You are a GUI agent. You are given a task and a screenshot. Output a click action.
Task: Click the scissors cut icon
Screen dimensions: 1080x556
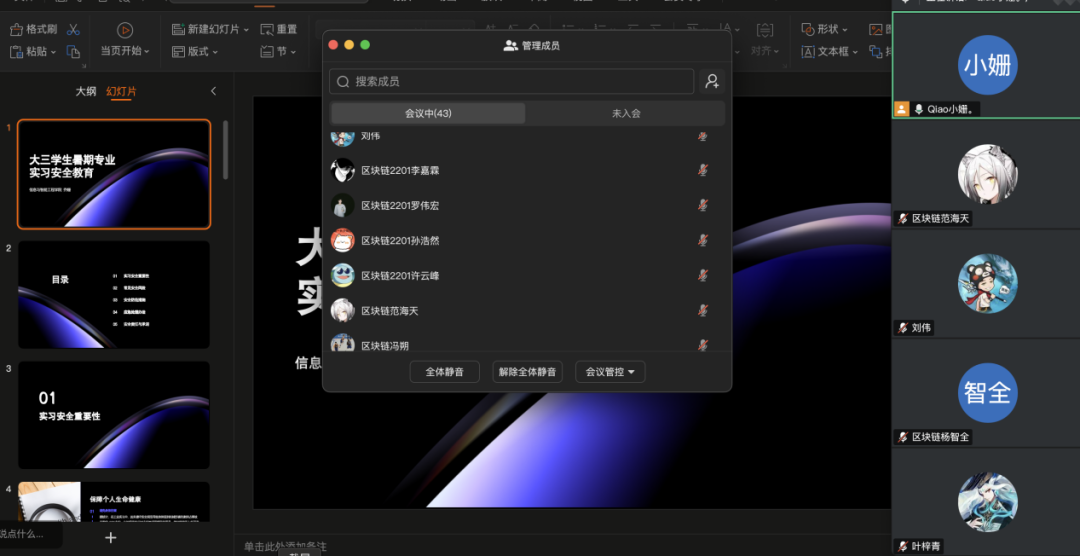[x=74, y=30]
